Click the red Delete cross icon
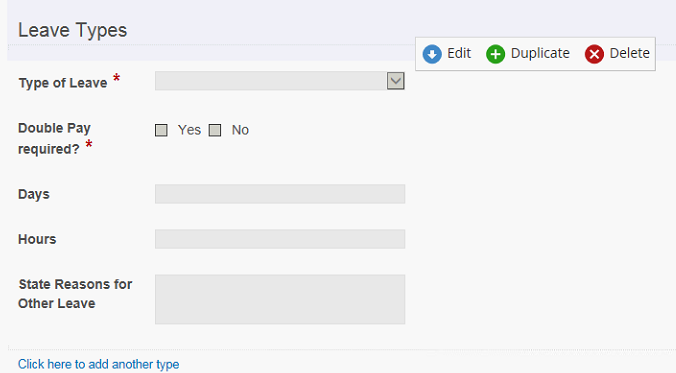The height and width of the screenshot is (373, 676). pyautogui.click(x=594, y=54)
